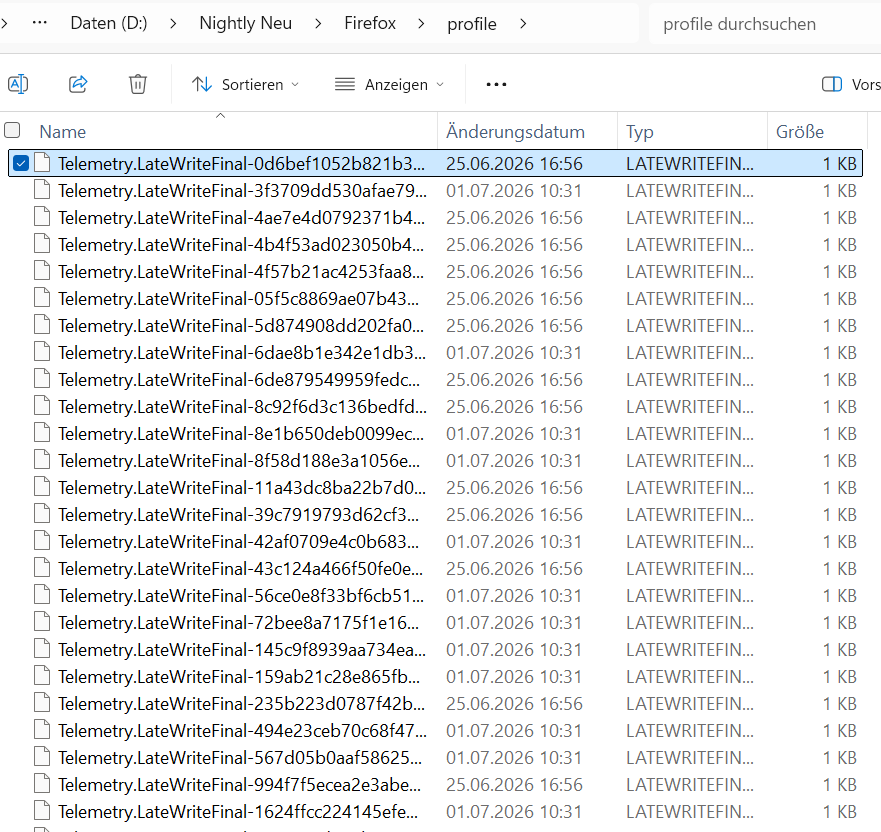Click the profile breadcrumb folder
Viewport: 881px width, 832px height.
(472, 24)
